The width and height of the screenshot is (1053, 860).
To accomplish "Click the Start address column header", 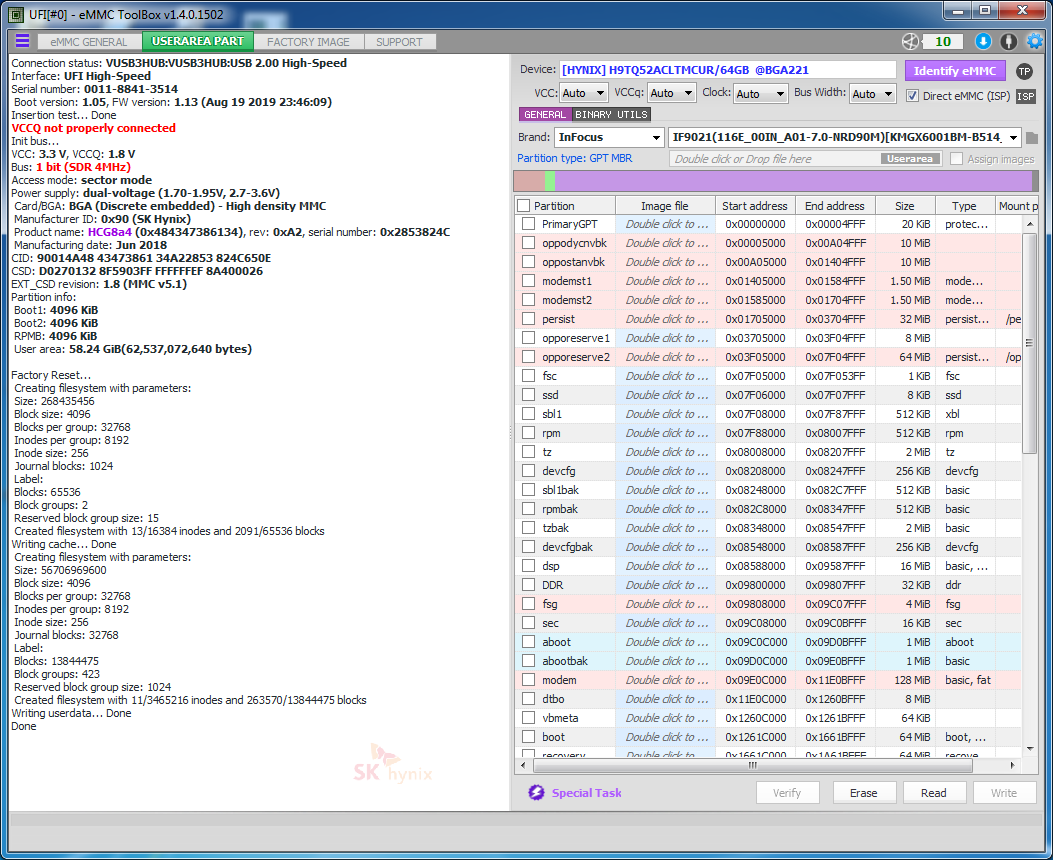I will (x=755, y=206).
